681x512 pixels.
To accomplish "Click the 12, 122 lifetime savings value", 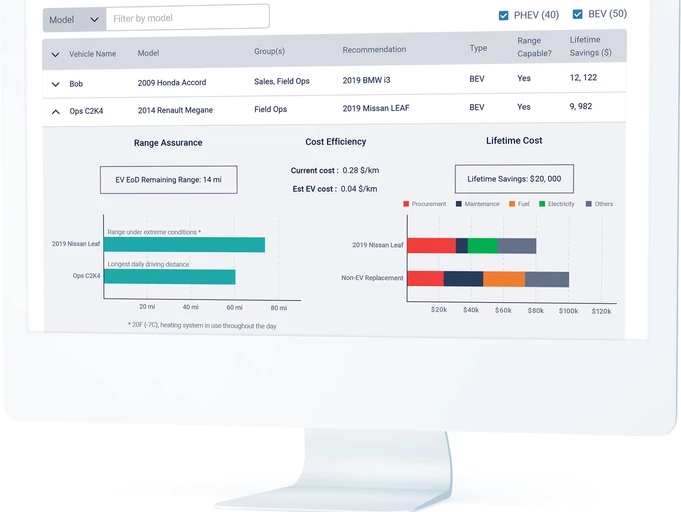I will coord(583,78).
